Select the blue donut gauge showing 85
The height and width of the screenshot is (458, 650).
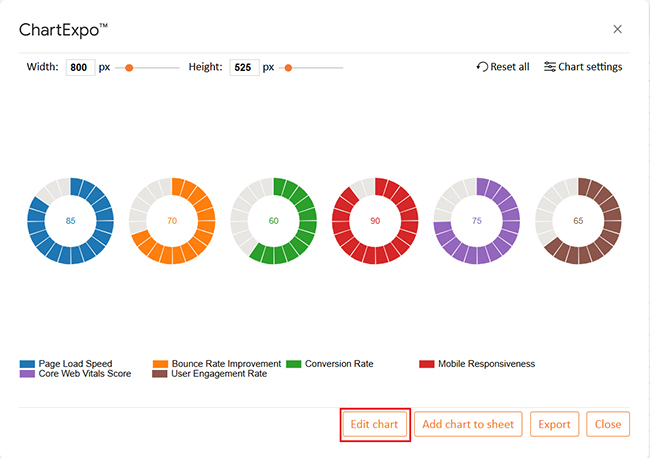click(x=70, y=221)
